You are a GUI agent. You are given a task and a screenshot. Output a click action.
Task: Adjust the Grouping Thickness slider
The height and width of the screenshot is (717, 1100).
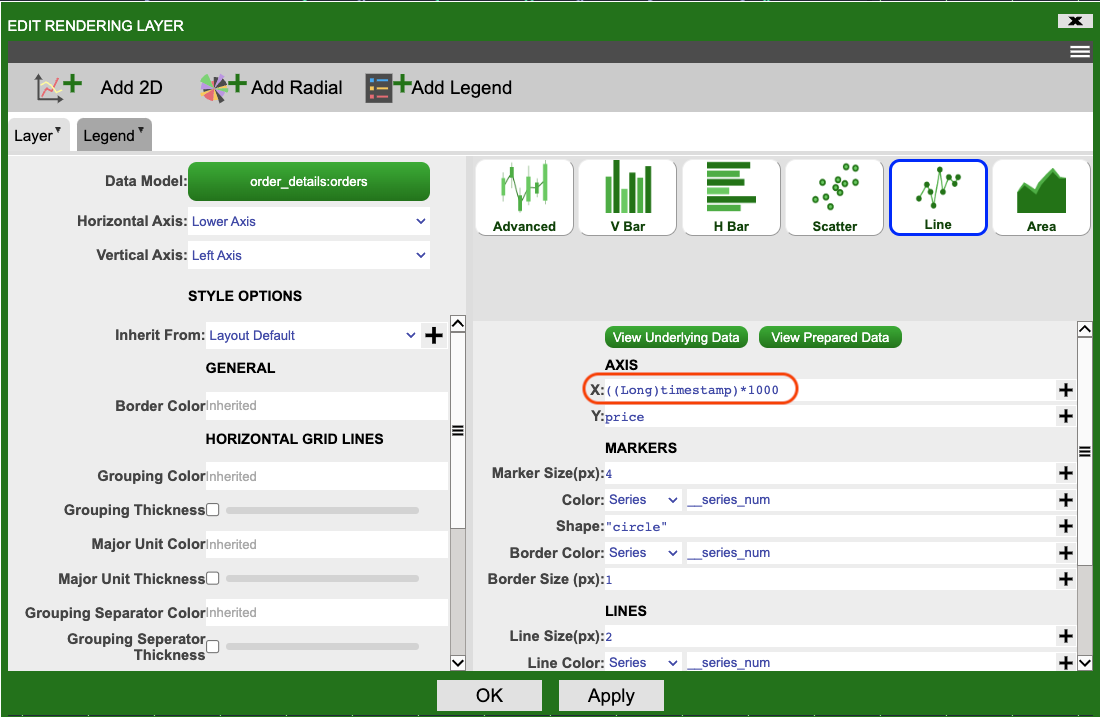[322, 511]
